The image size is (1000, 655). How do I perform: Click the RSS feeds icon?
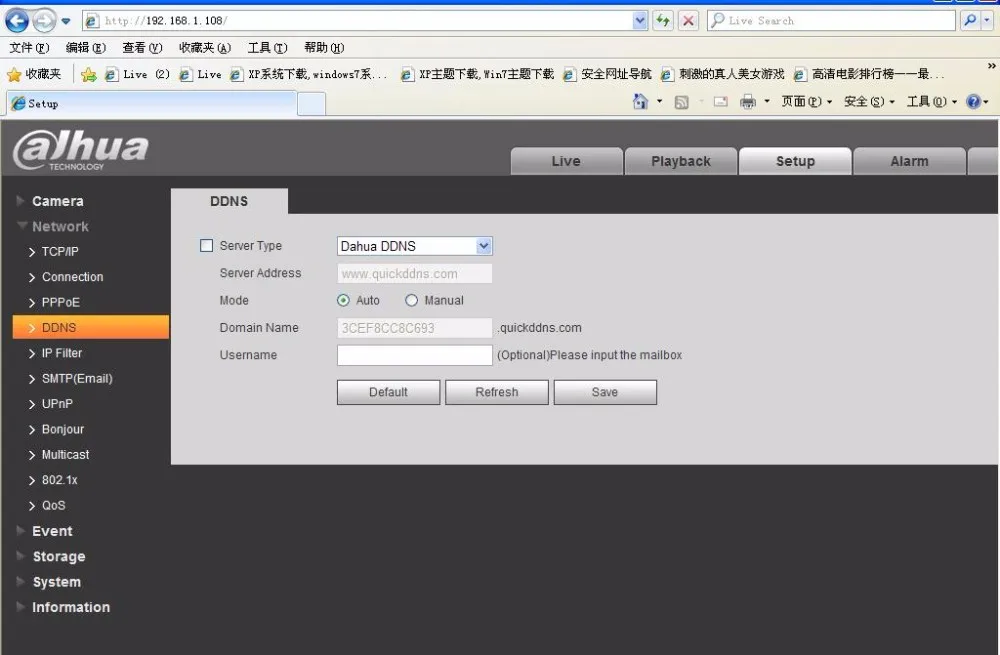point(681,102)
